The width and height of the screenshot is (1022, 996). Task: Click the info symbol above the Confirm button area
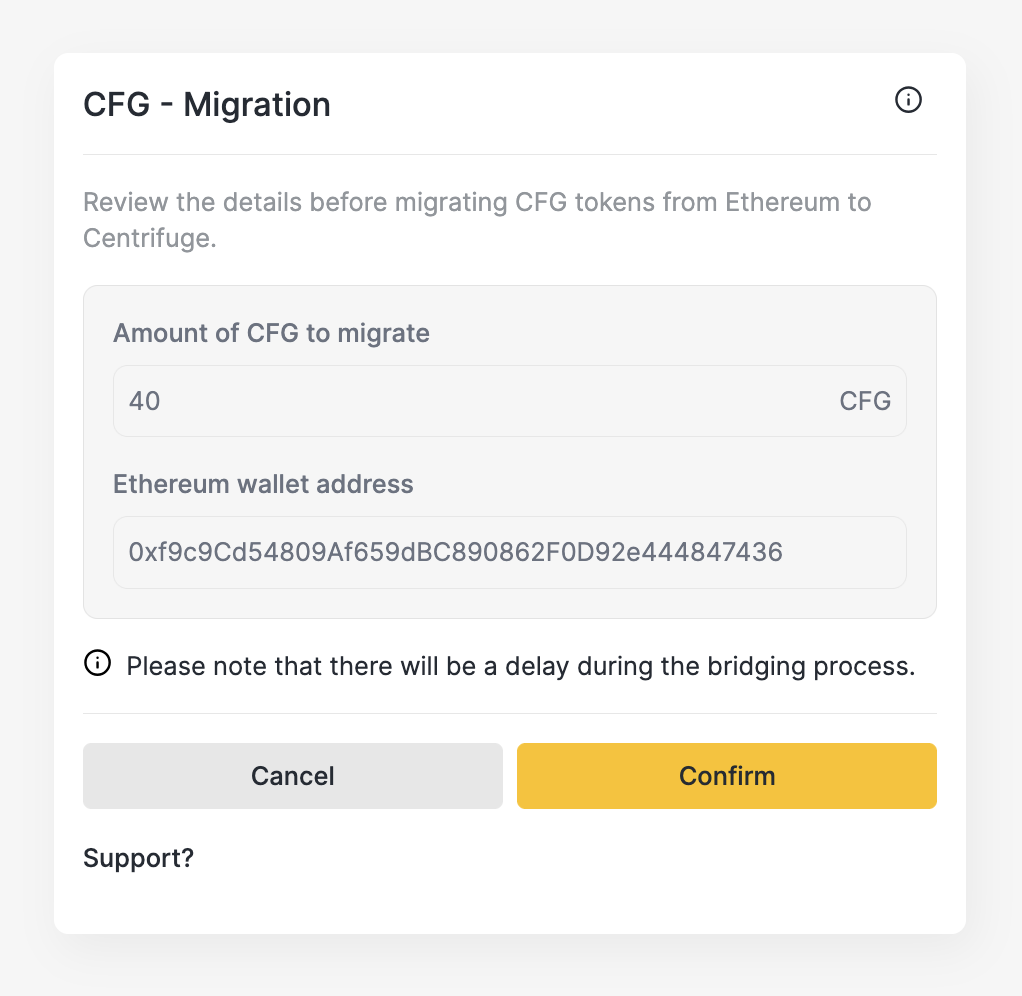point(97,662)
